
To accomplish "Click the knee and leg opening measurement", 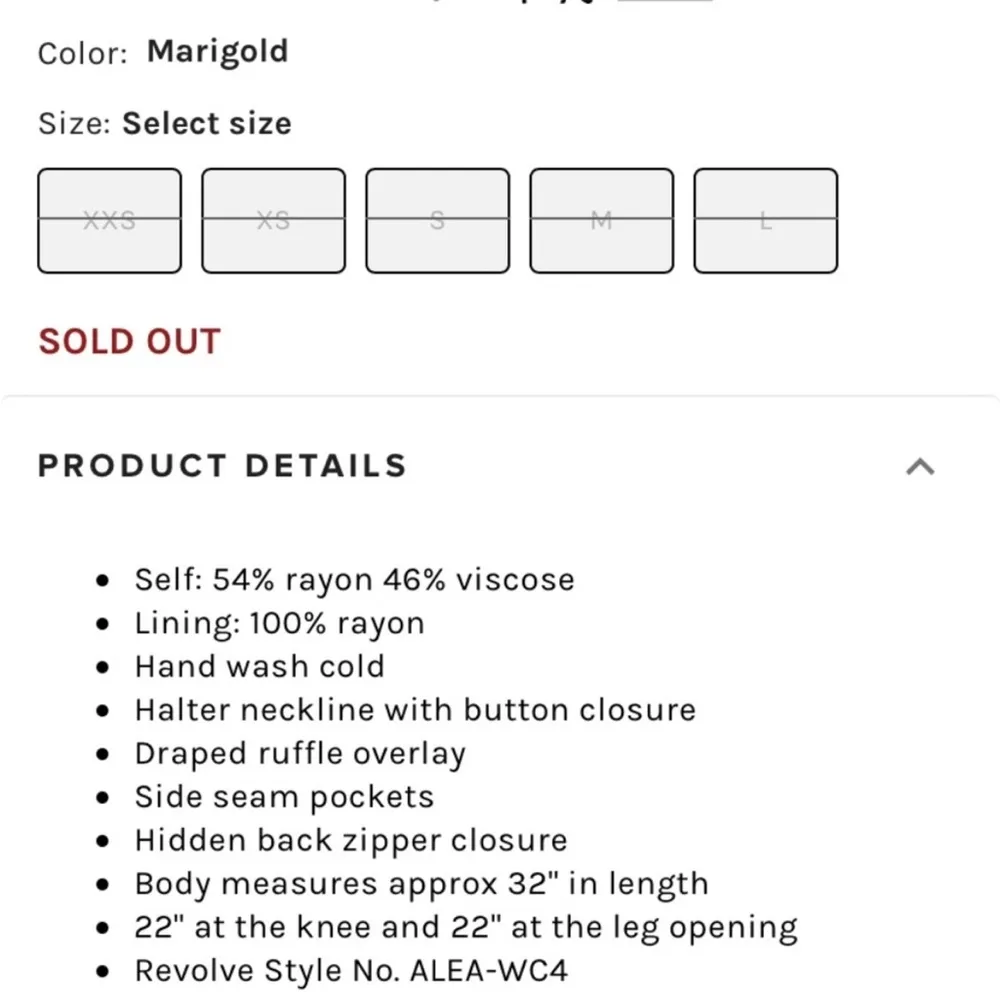I will 465,928.
